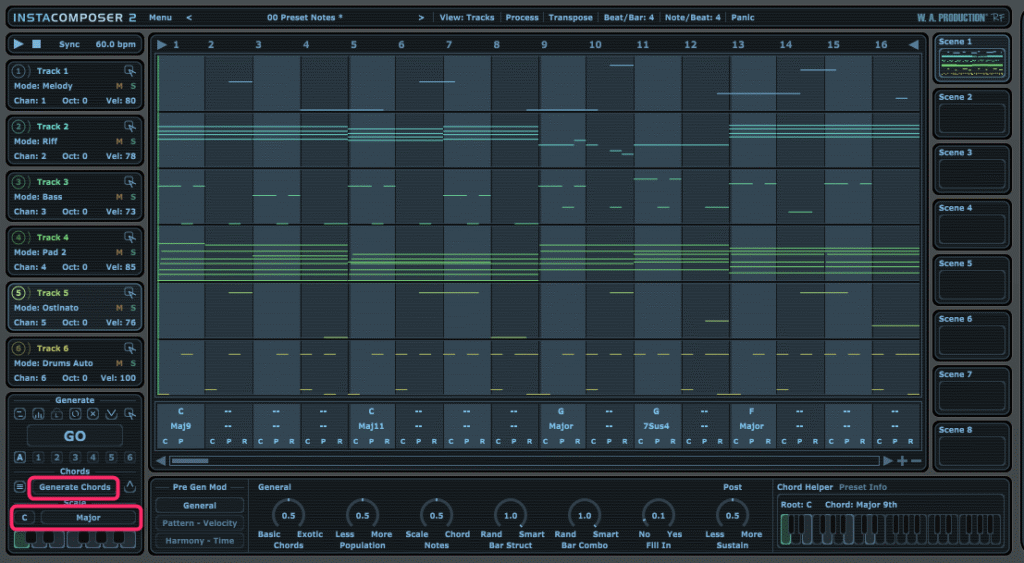Click Generate section drag cursor icon
This screenshot has width=1024, height=563.
coord(130,414)
